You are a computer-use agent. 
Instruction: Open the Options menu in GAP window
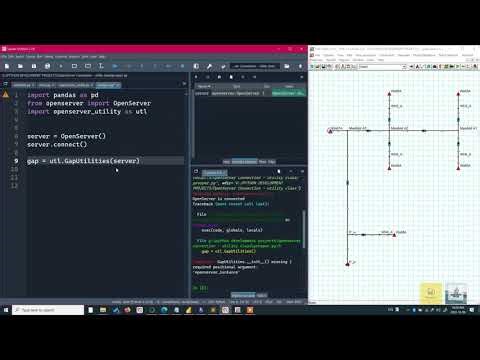[x=328, y=55]
